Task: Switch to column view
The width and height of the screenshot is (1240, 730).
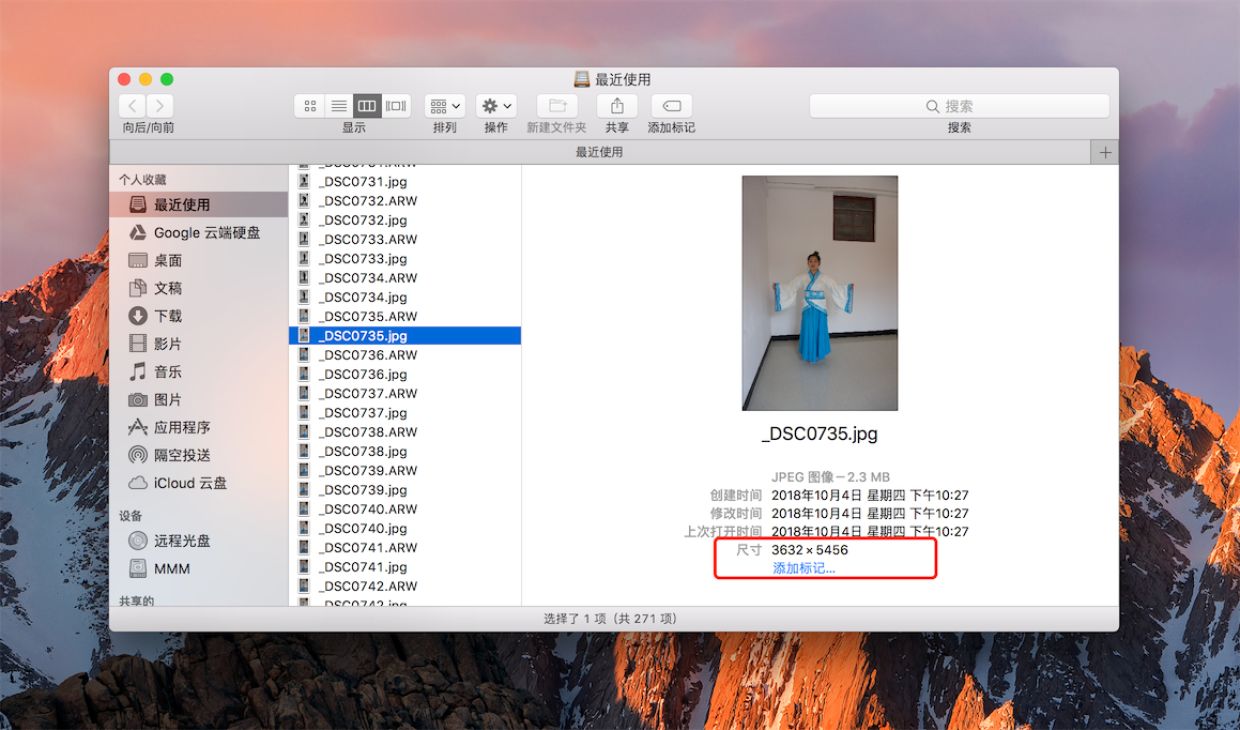Action: (x=367, y=106)
